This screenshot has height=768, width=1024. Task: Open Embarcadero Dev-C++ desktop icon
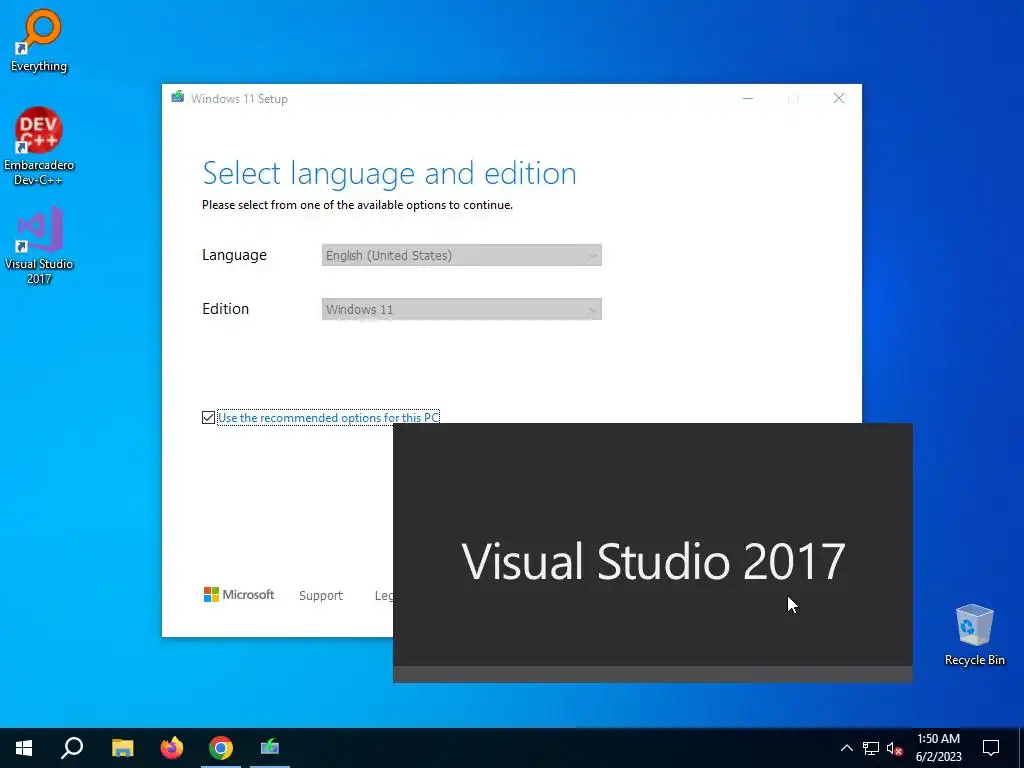[x=39, y=146]
